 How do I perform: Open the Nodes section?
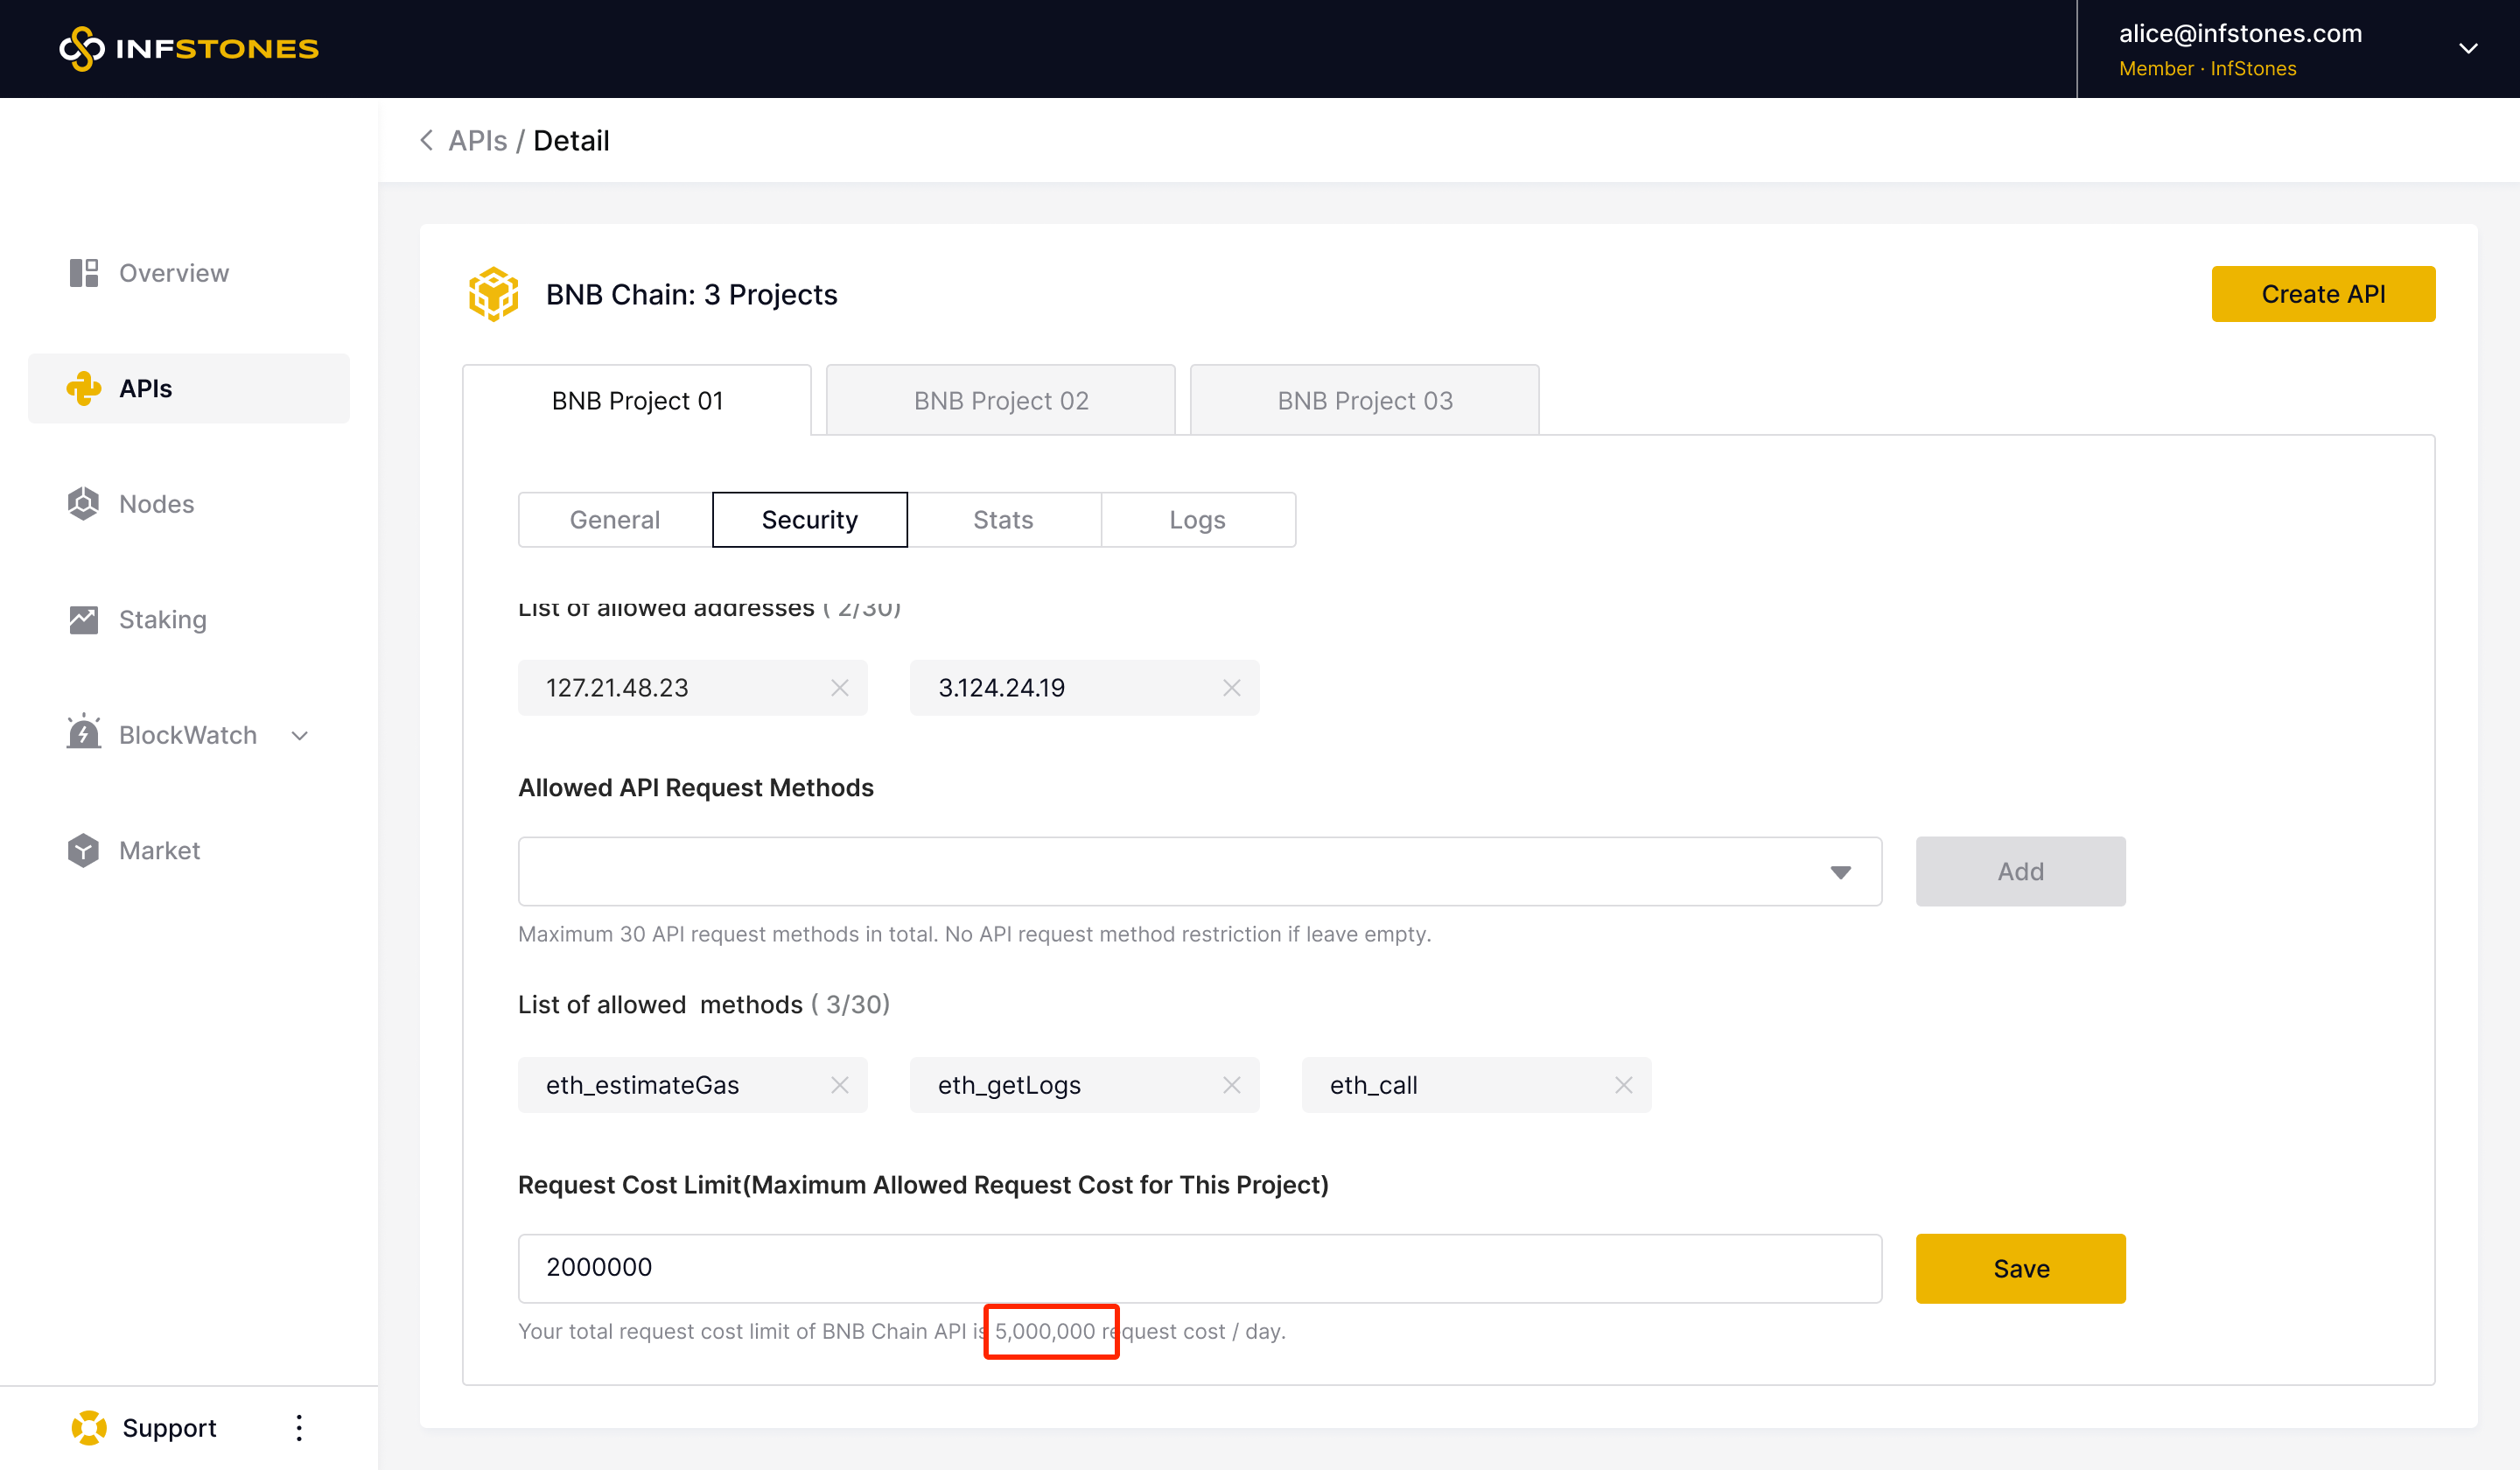click(131, 504)
